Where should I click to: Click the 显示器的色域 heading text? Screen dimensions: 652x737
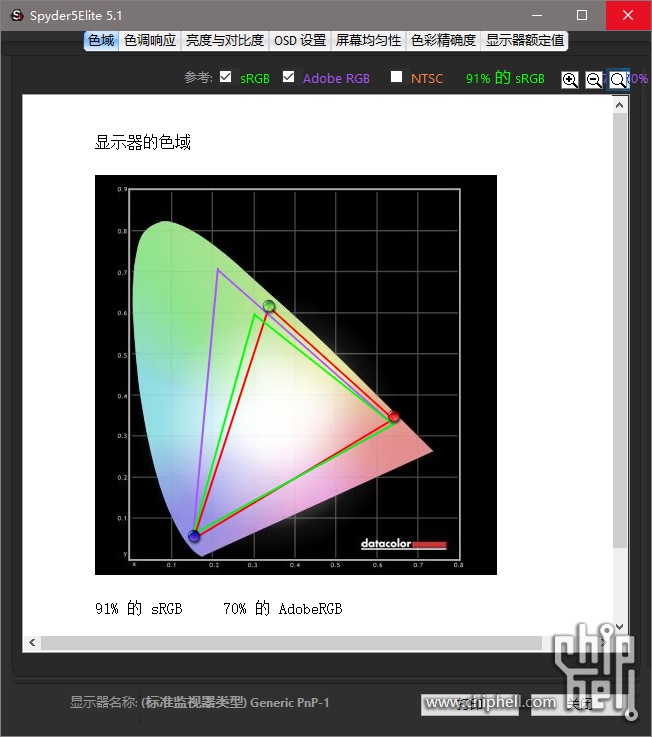(143, 142)
